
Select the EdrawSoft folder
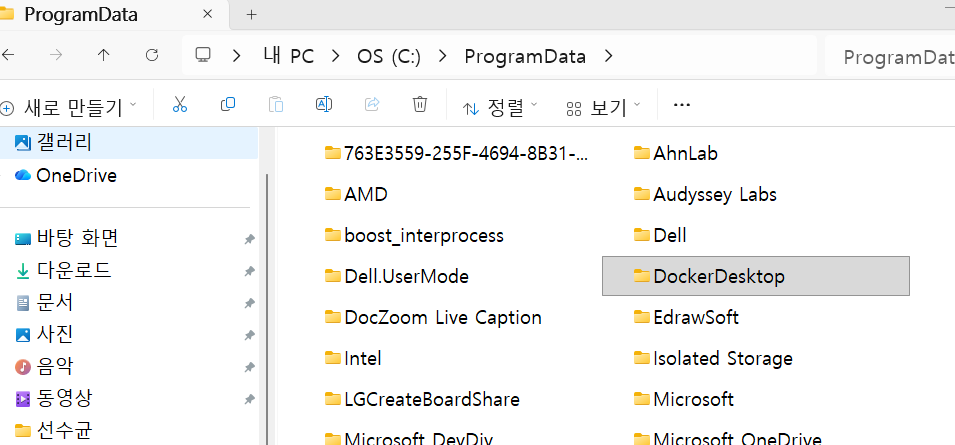[686, 317]
